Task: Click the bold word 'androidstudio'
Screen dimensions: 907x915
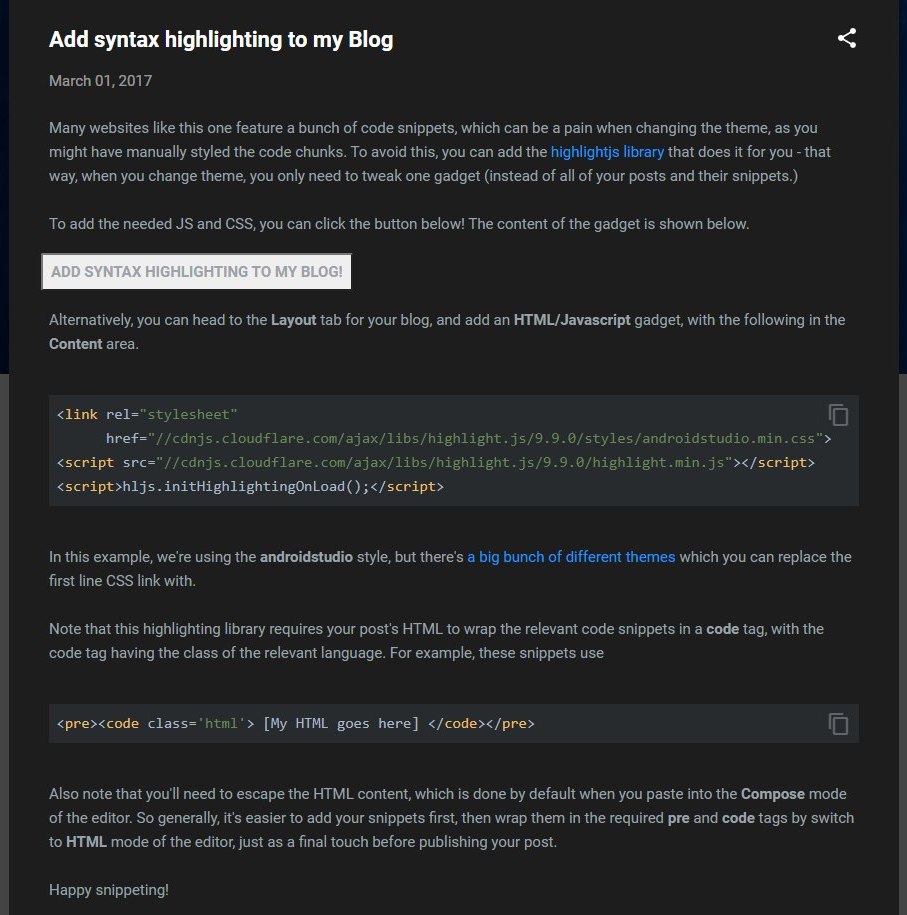Action: coord(306,557)
